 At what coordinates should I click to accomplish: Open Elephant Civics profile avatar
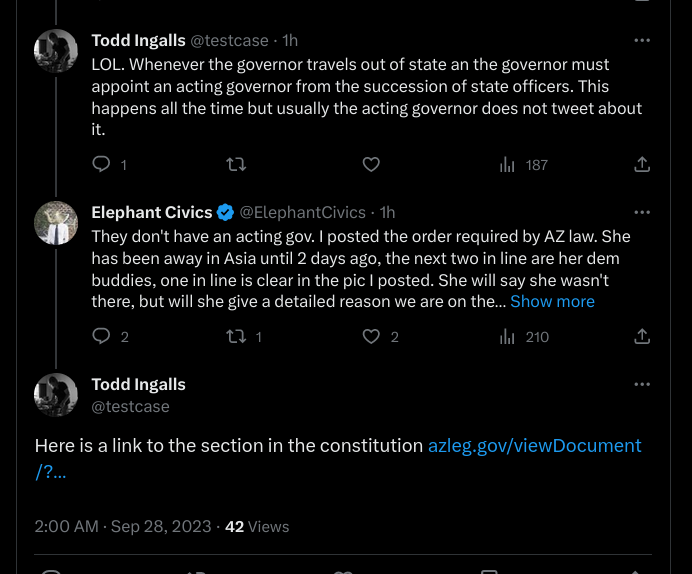[56, 223]
